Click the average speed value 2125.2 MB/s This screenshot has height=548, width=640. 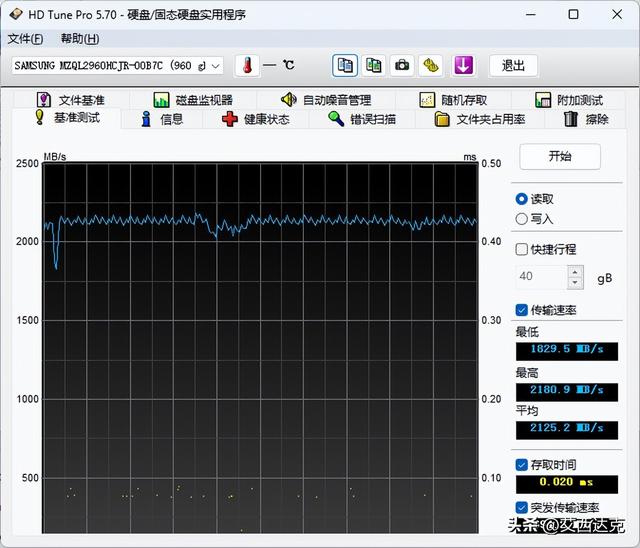(x=567, y=430)
